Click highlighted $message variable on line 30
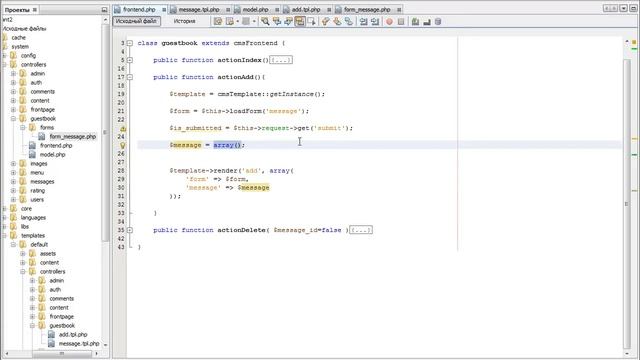 point(253,188)
